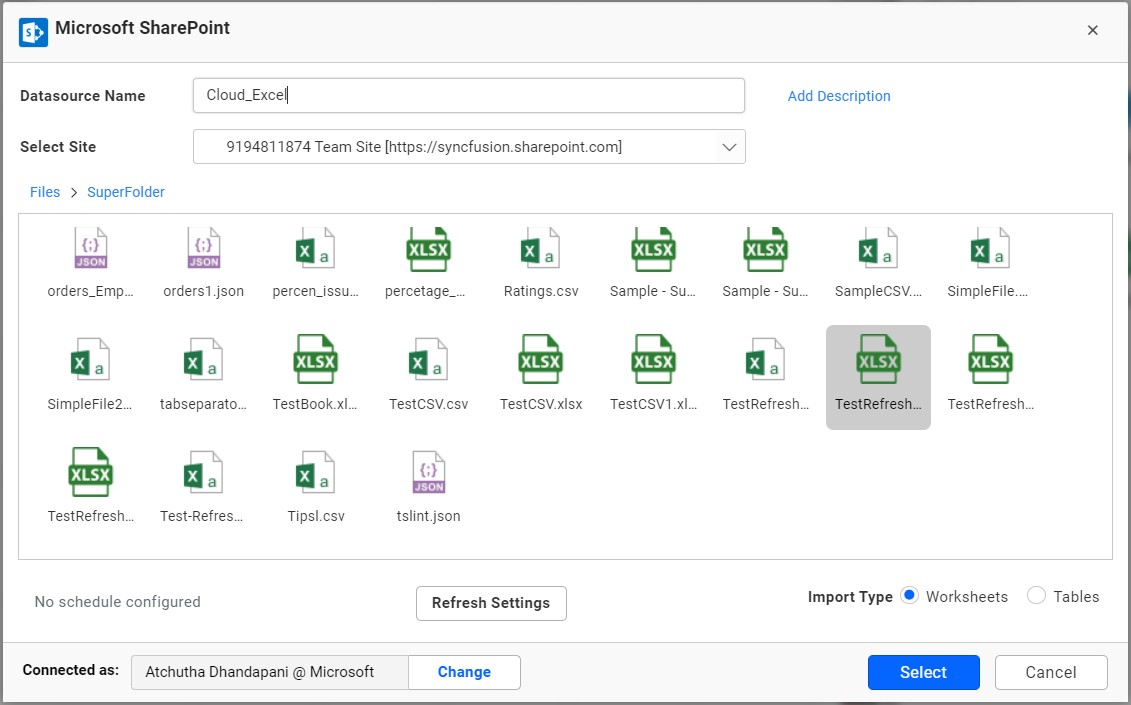Viewport: 1131px width, 705px height.
Task: Click the highlighted TestRefresh XLSX file
Action: click(x=879, y=377)
